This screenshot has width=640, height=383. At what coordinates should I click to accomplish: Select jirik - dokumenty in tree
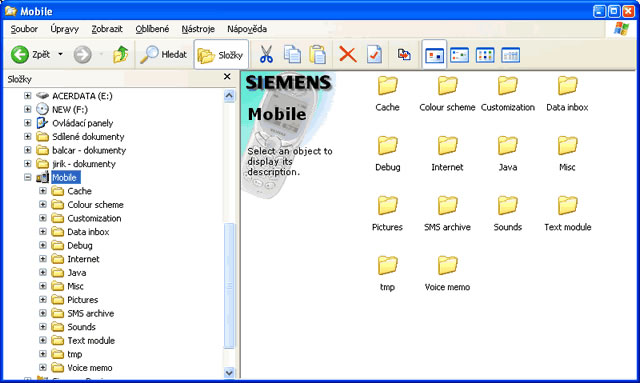(x=84, y=164)
